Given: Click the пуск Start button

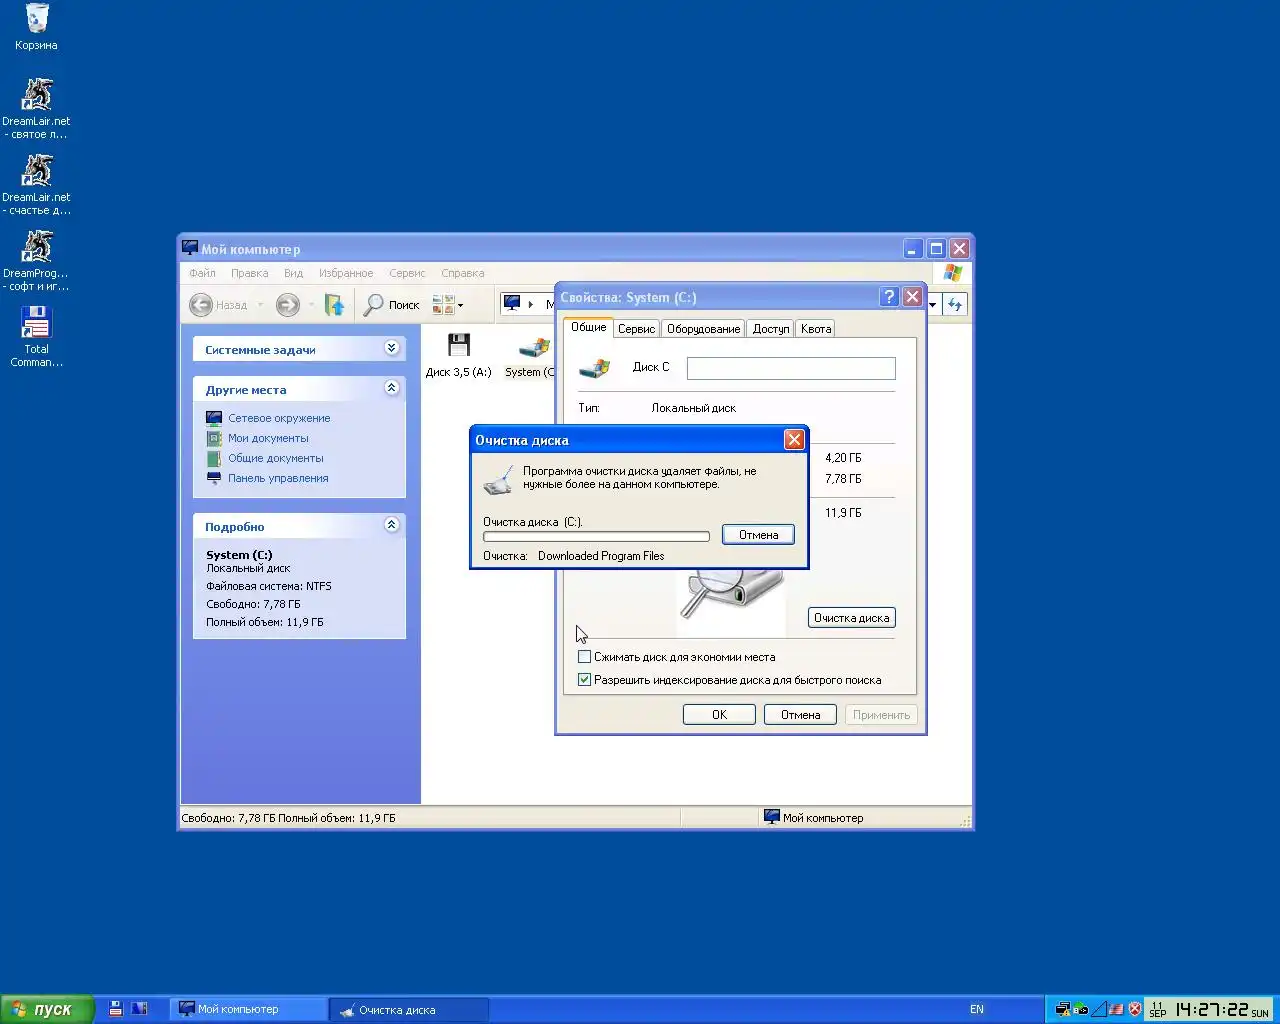Looking at the screenshot, I should tap(47, 1009).
